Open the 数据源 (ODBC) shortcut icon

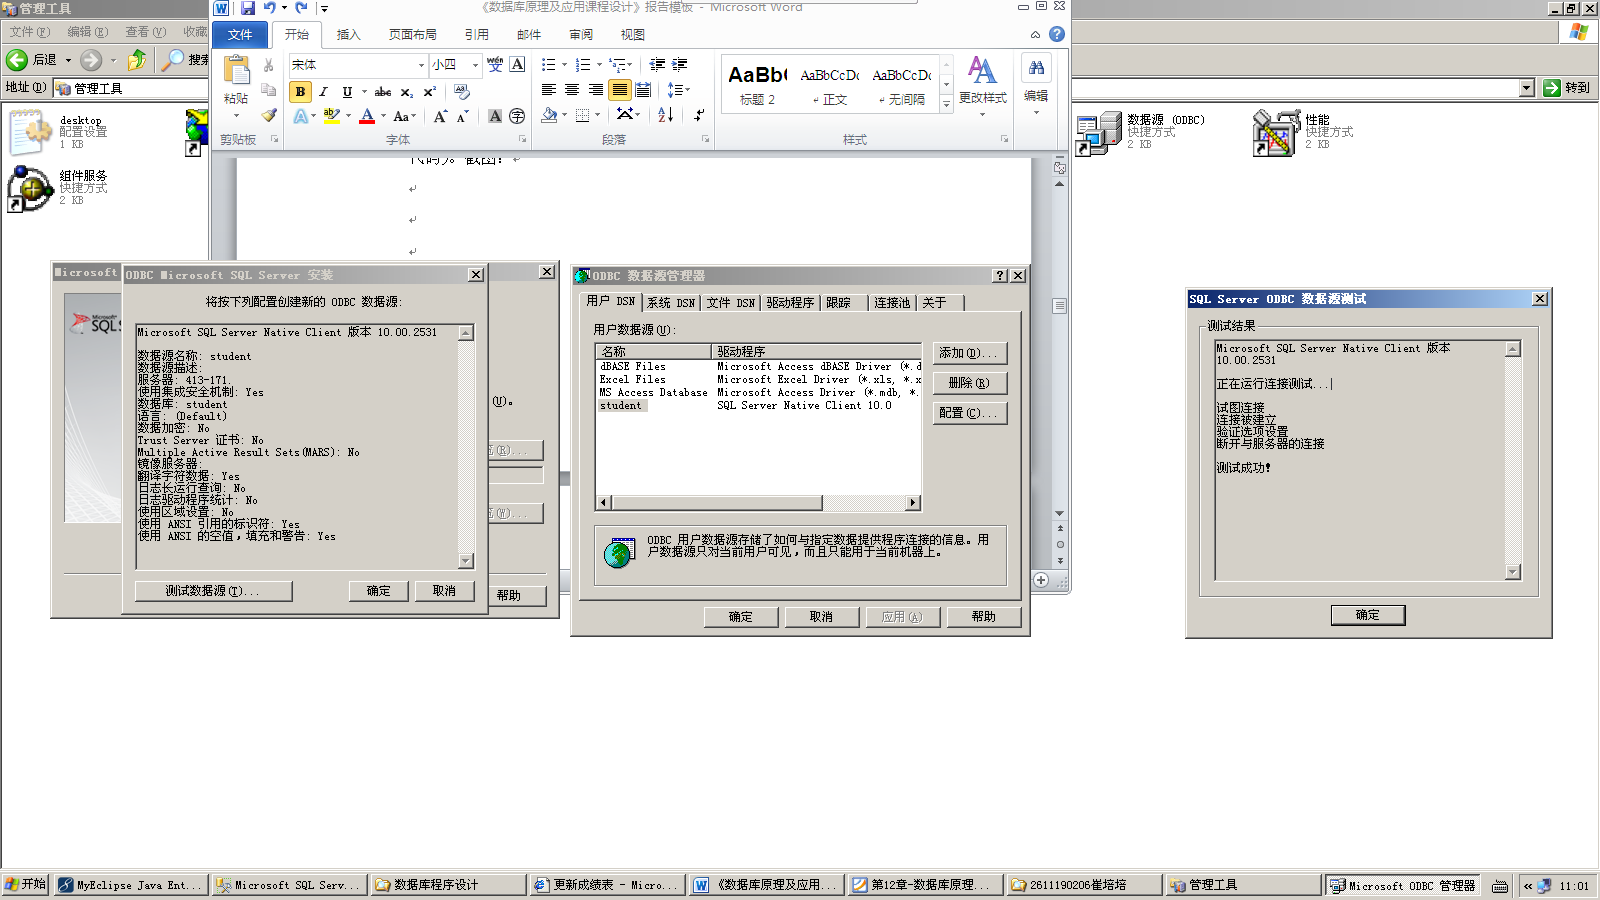click(x=1098, y=133)
